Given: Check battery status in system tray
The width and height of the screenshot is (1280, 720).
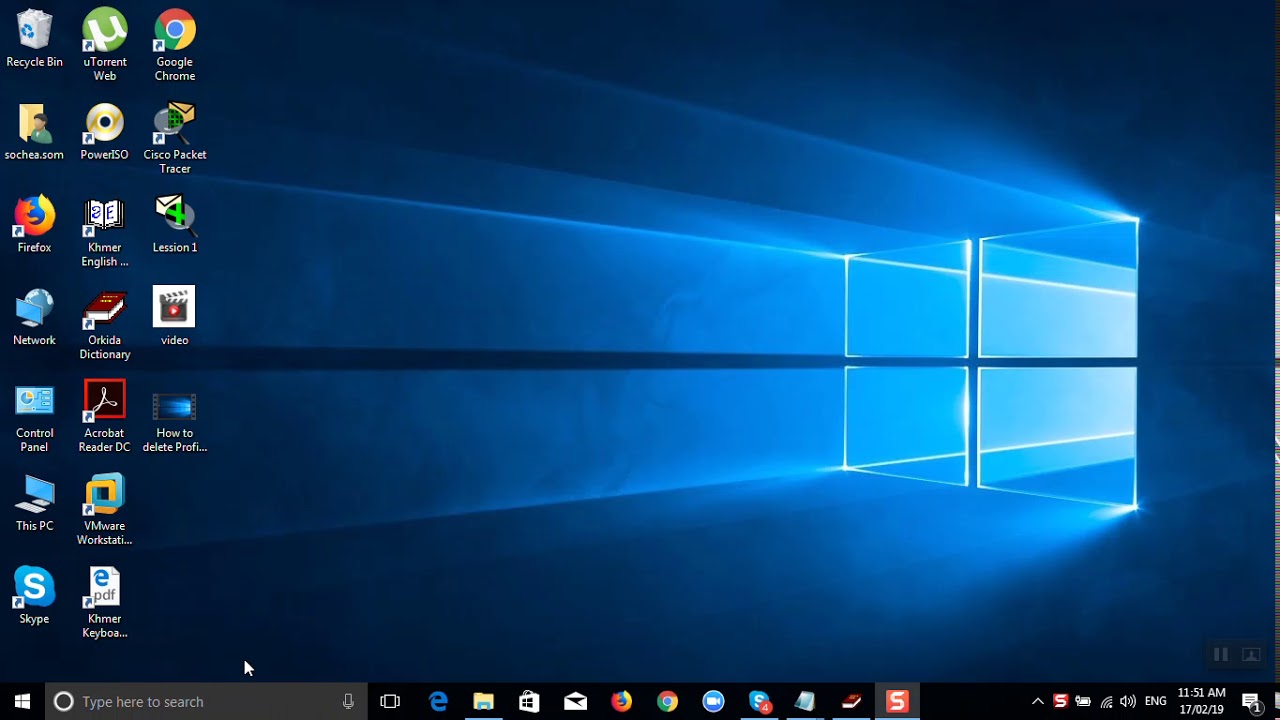Looking at the screenshot, I should point(1083,701).
